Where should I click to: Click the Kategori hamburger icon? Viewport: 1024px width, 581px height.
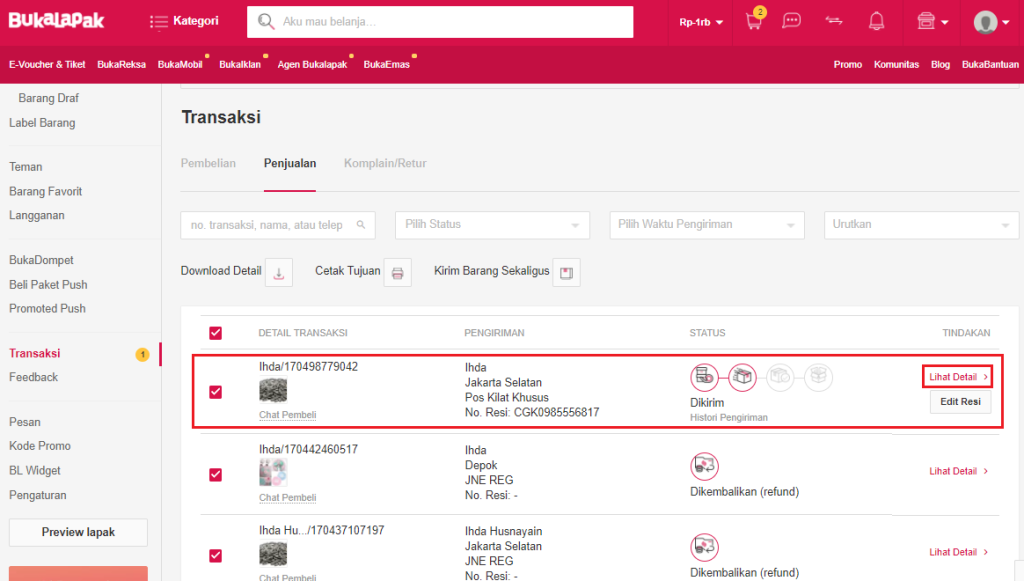(158, 22)
